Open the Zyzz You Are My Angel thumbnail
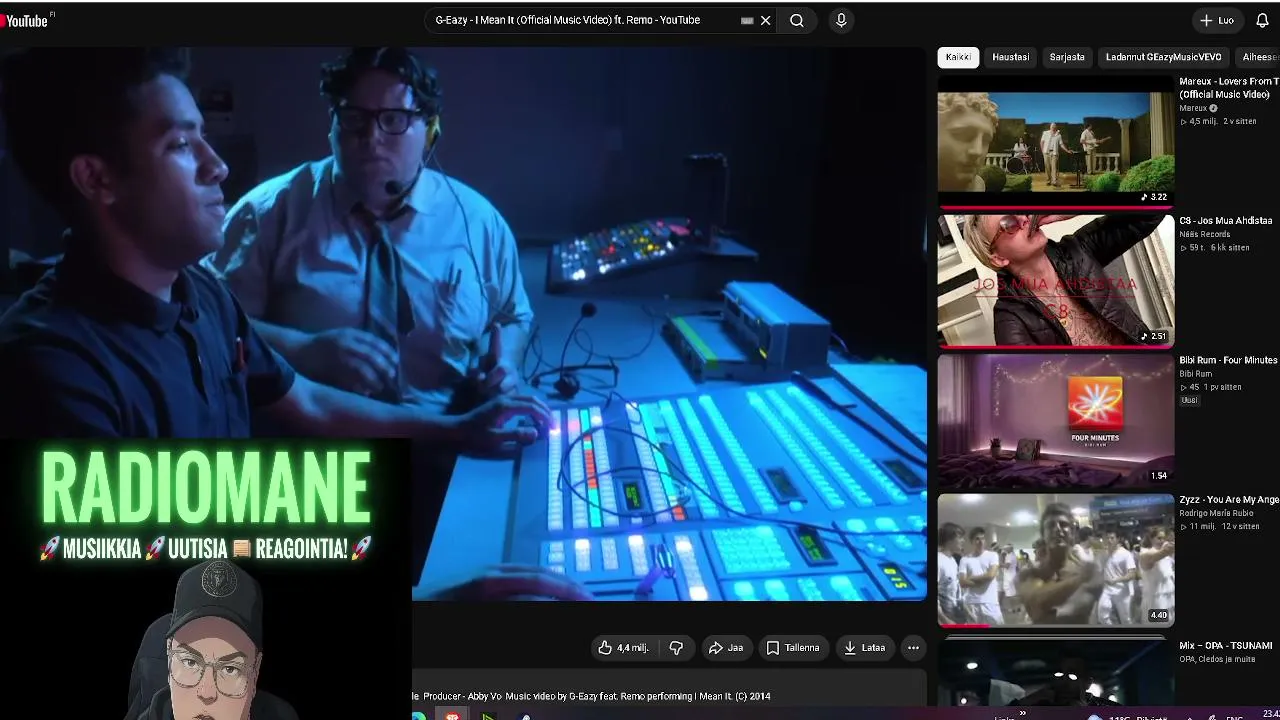1280x720 pixels. (1056, 560)
